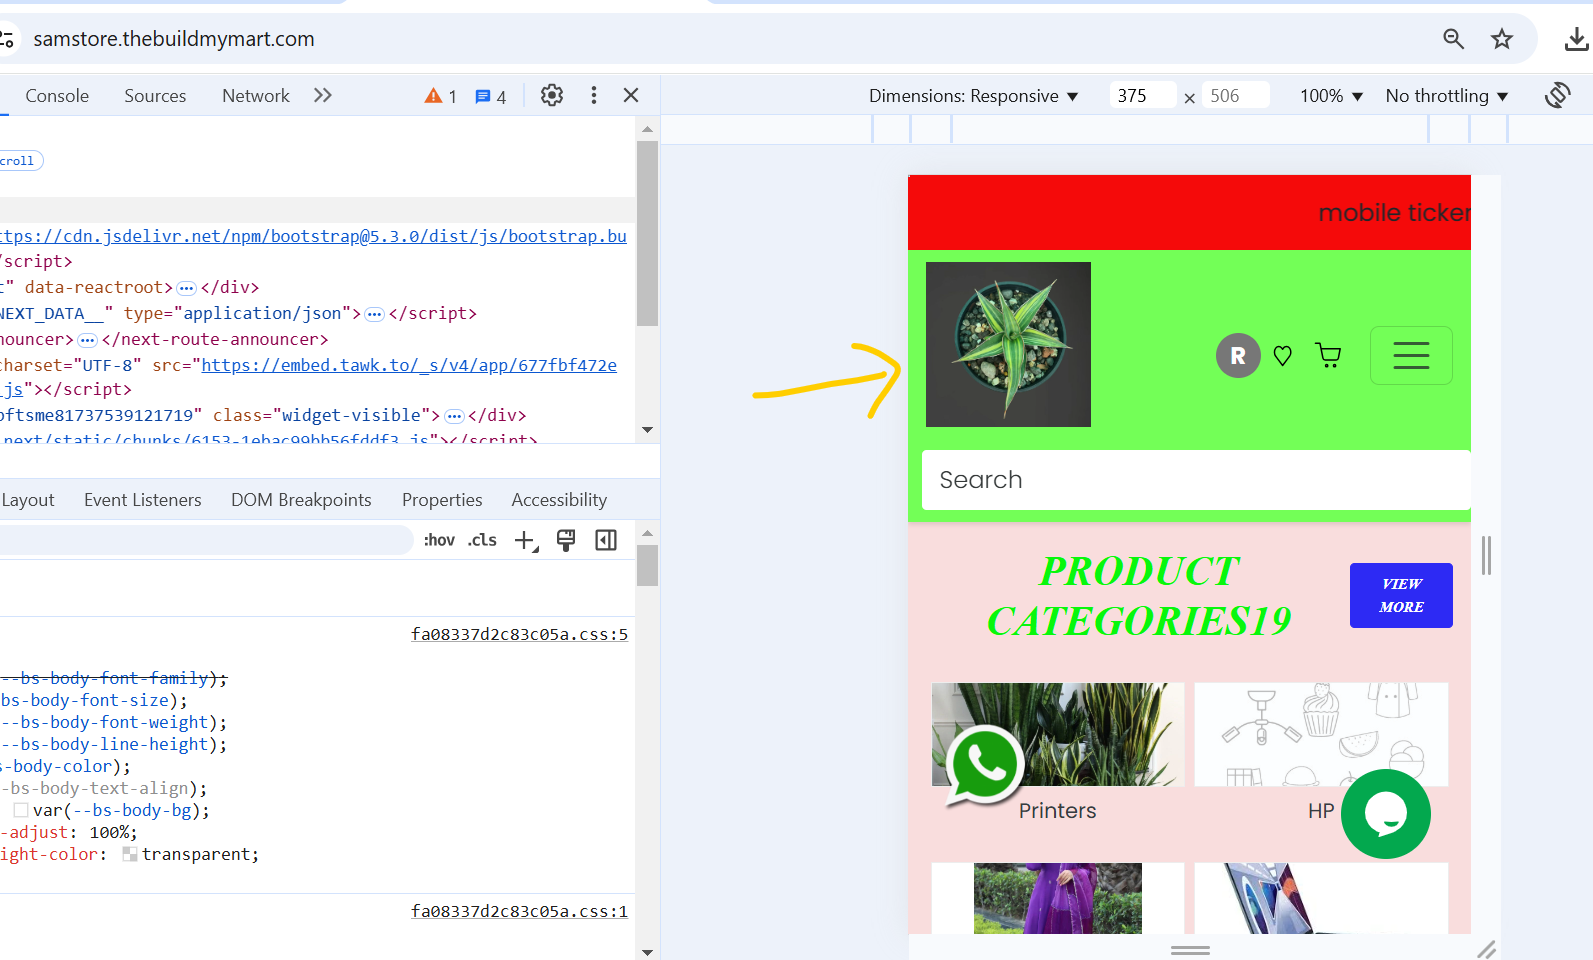
Task: Switch to the Console tab
Action: [x=57, y=96]
